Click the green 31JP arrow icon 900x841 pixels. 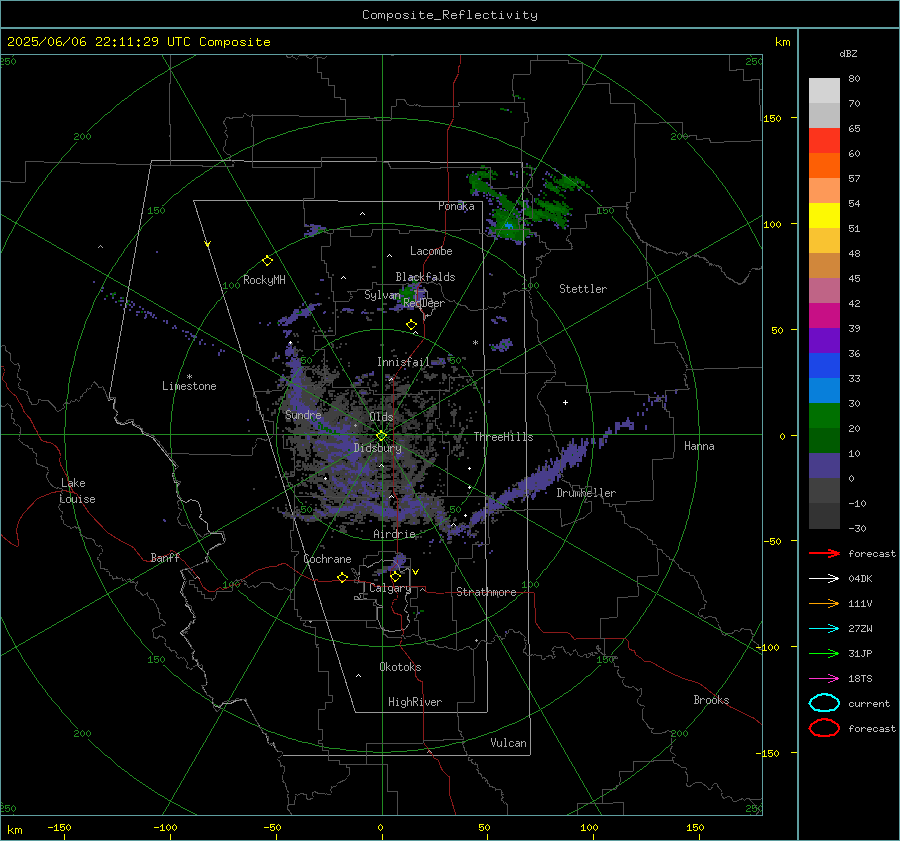824,653
